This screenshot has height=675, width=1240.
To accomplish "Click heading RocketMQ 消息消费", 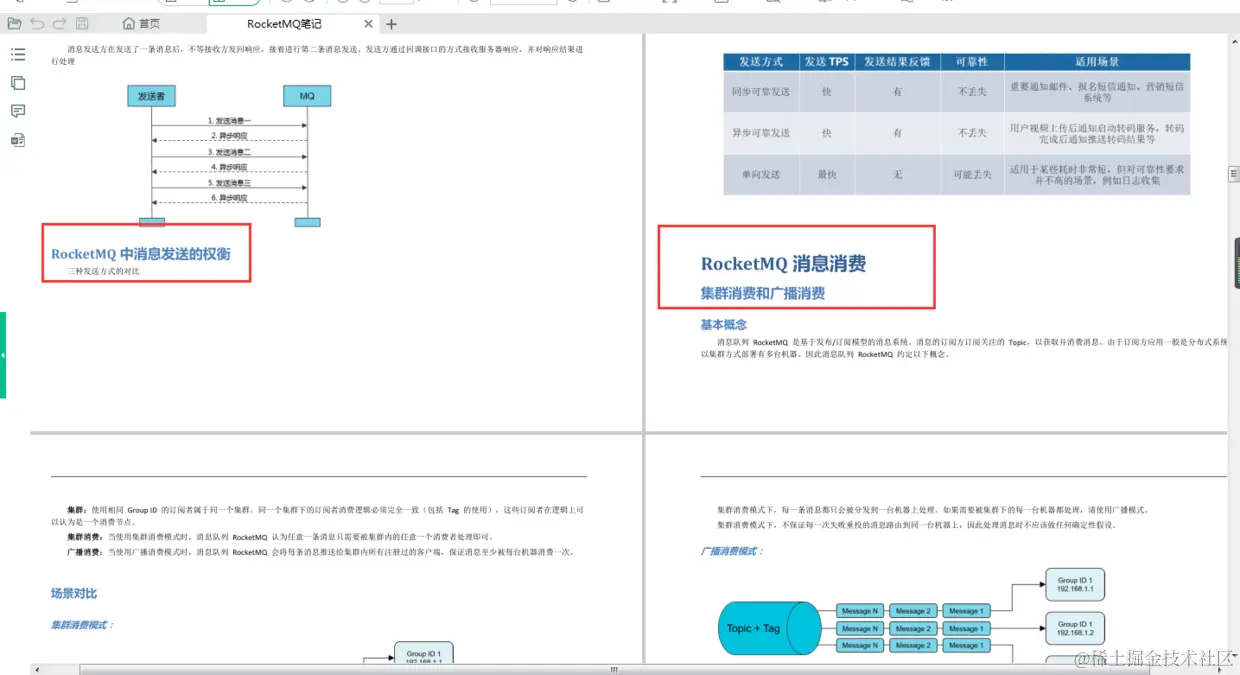I will tap(783, 264).
